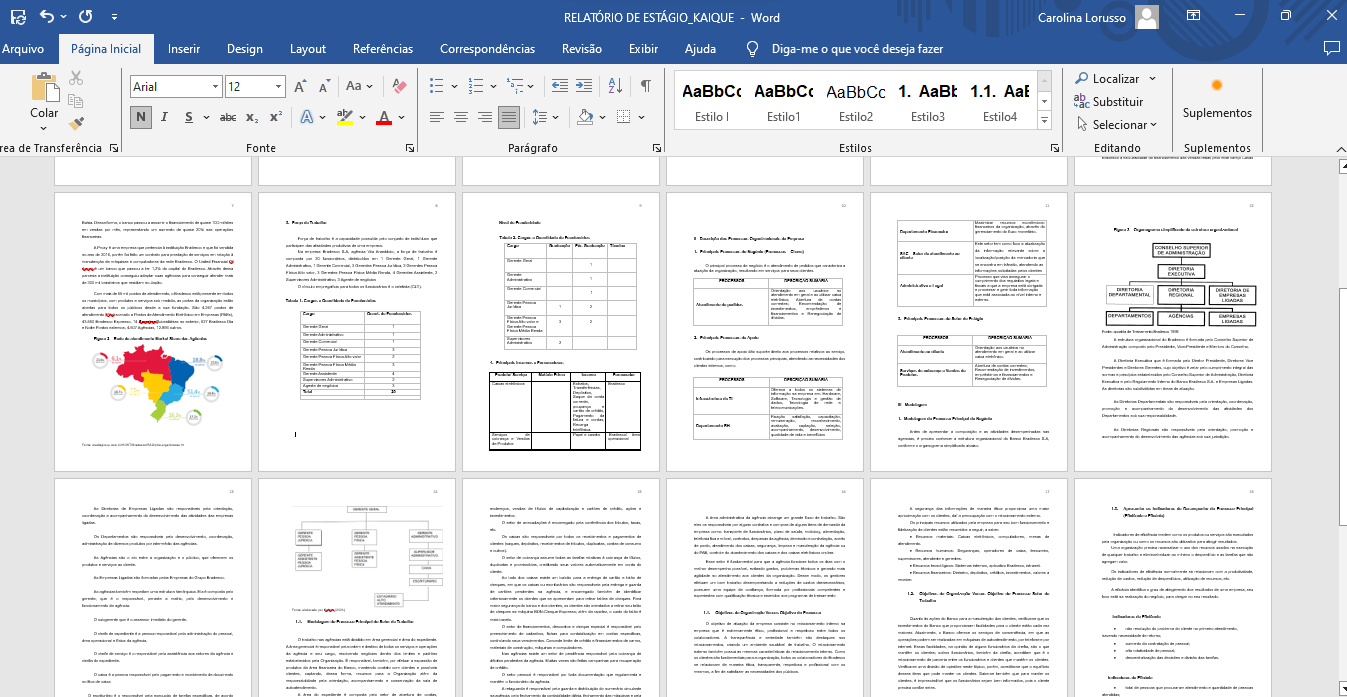The width and height of the screenshot is (1347, 697).
Task: Switch to the Referências tab
Action: tap(383, 48)
